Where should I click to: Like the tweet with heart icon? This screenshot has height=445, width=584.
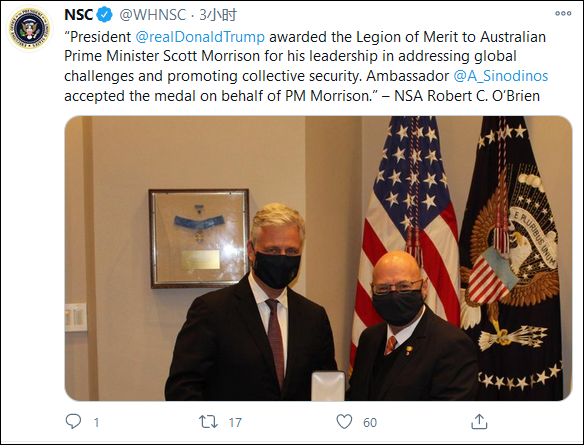point(344,422)
